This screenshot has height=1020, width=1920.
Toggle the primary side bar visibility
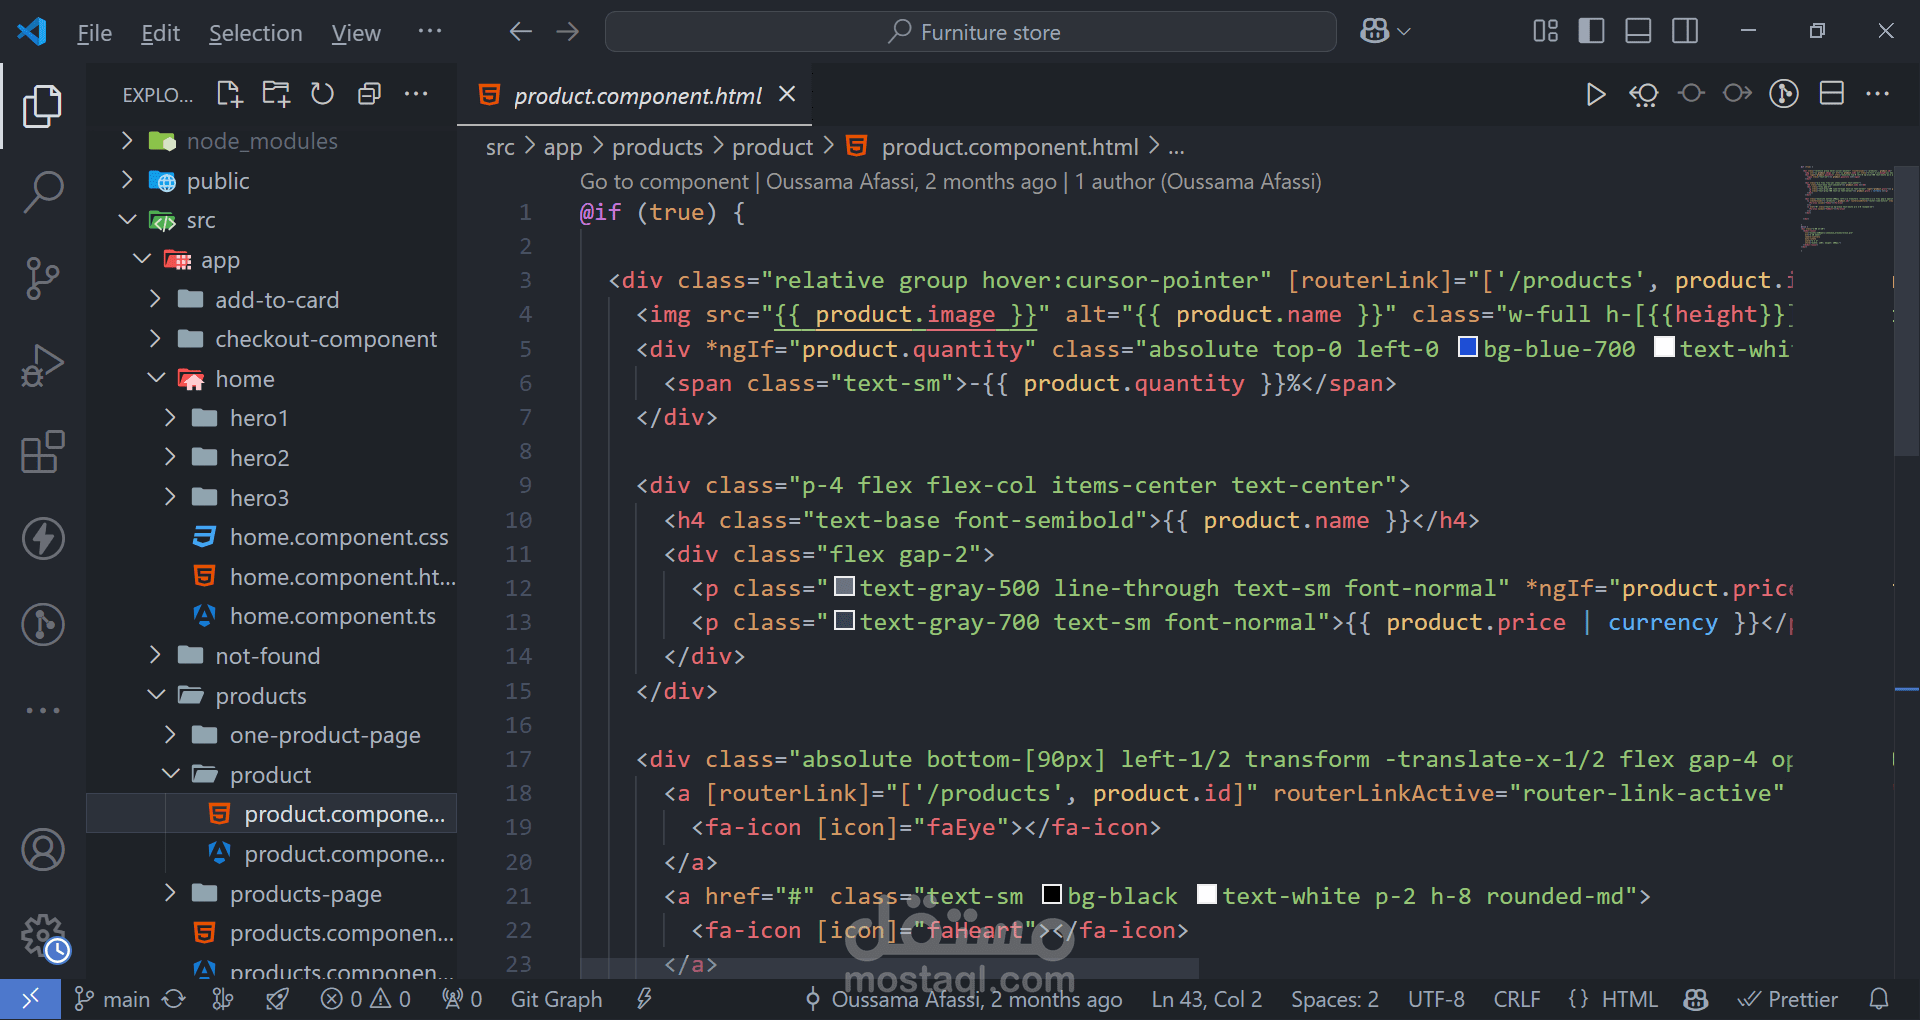click(x=1591, y=31)
